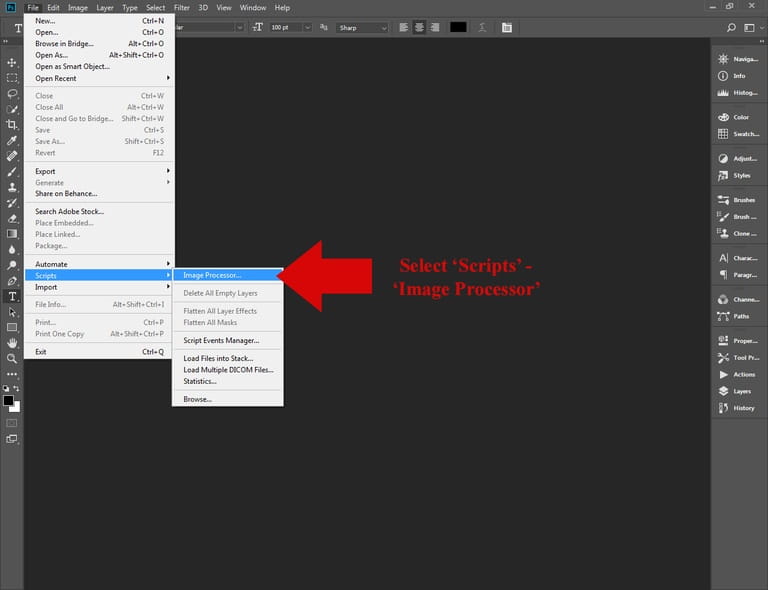This screenshot has height=590, width=768.
Task: Click the search magnifier in options bar
Action: (x=731, y=28)
